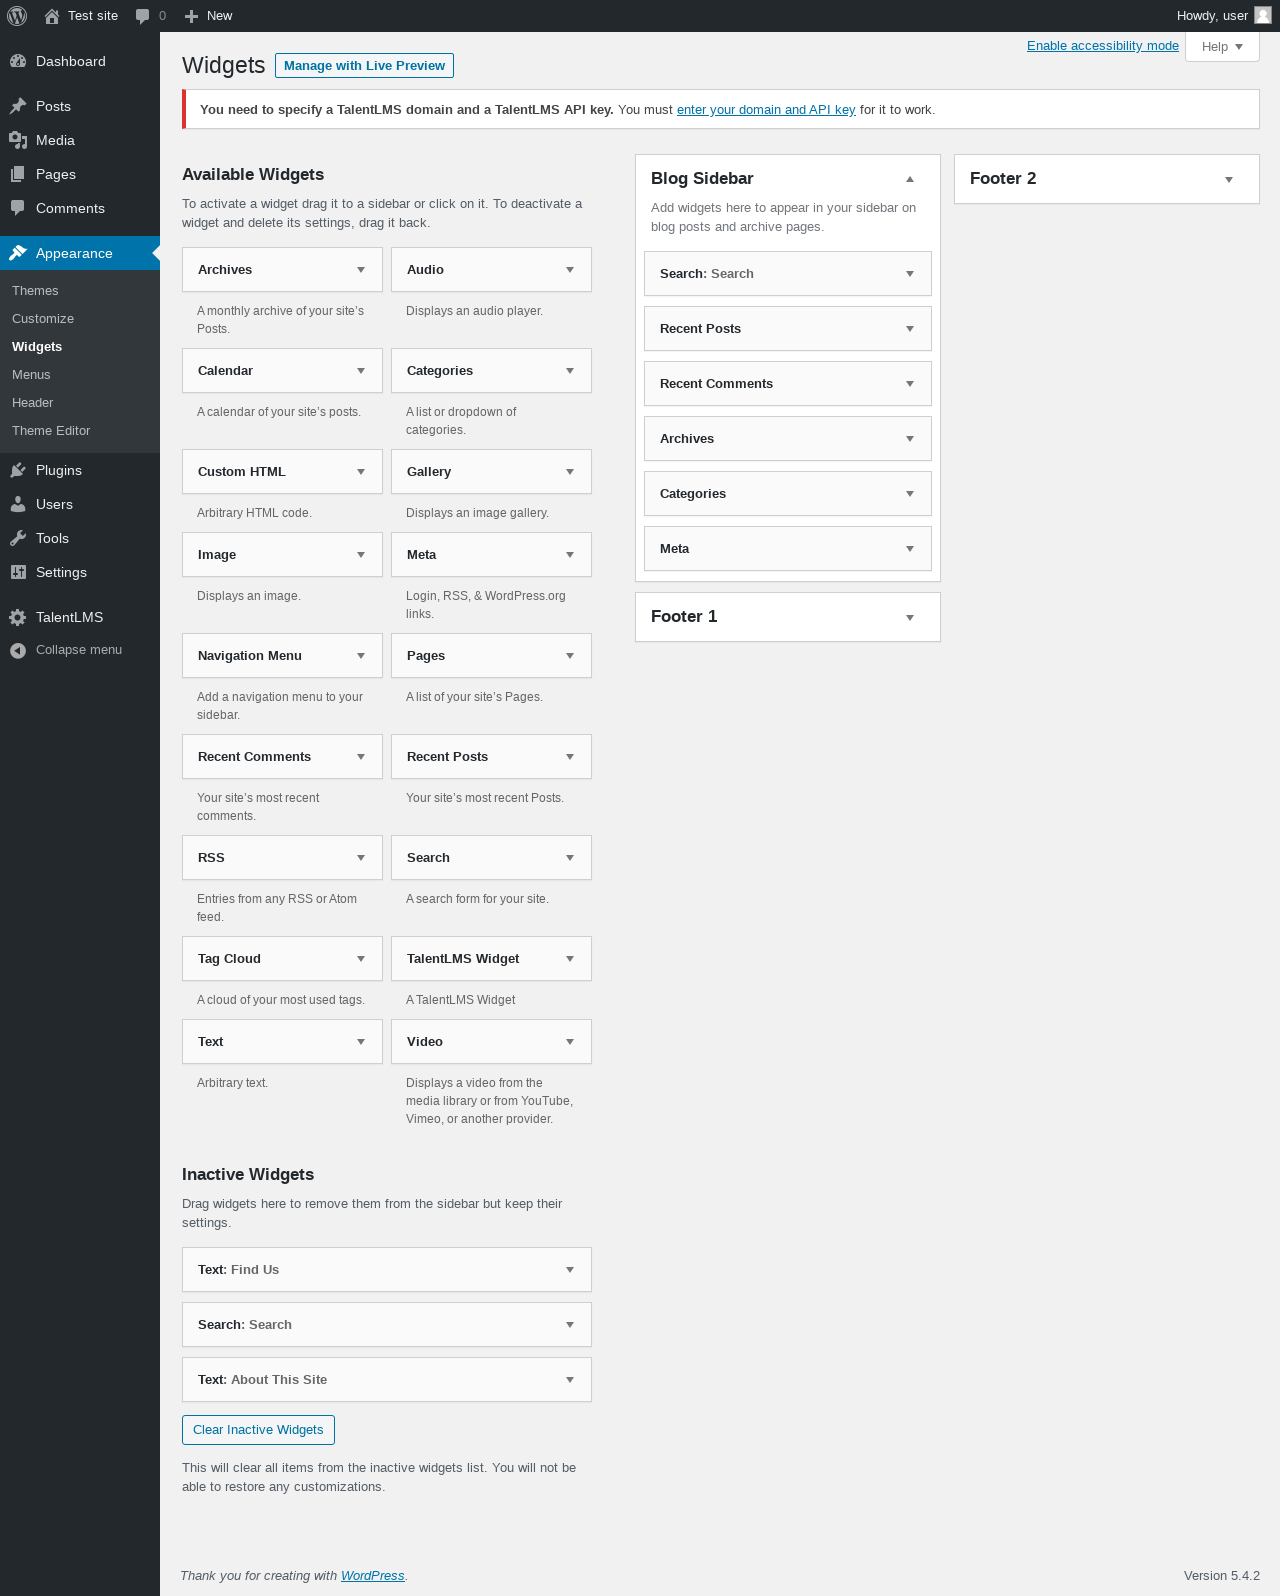Viewport: 1280px width, 1596px height.
Task: Click Clear Inactive Widgets button
Action: point(258,1430)
